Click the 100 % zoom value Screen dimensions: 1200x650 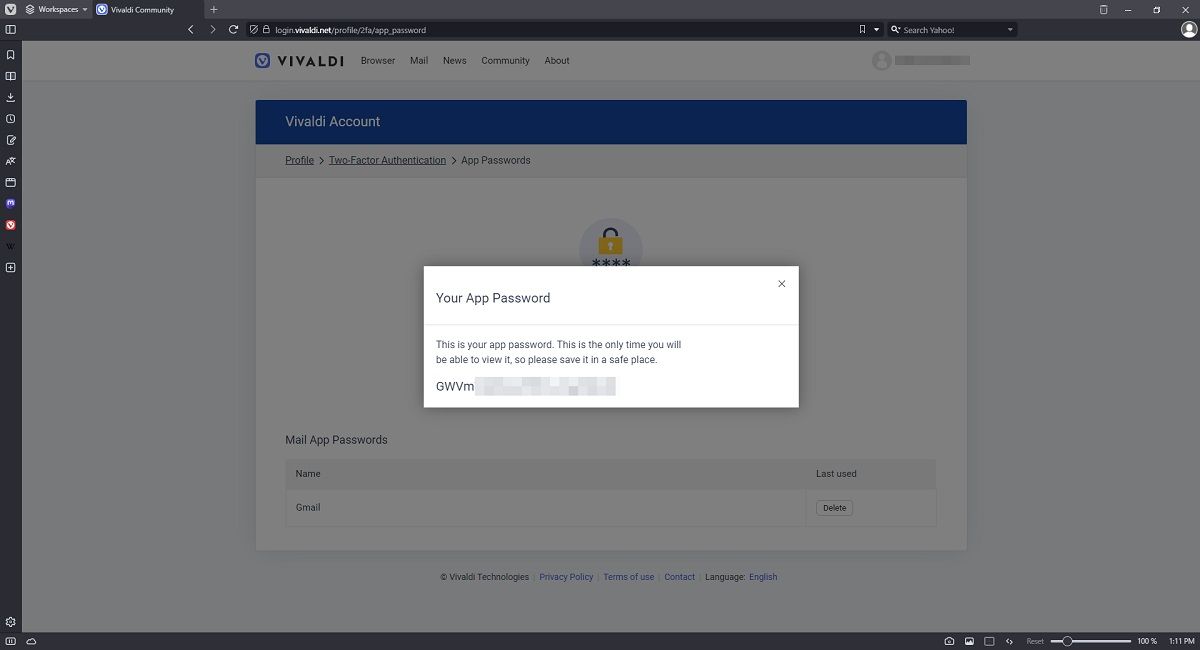1147,641
